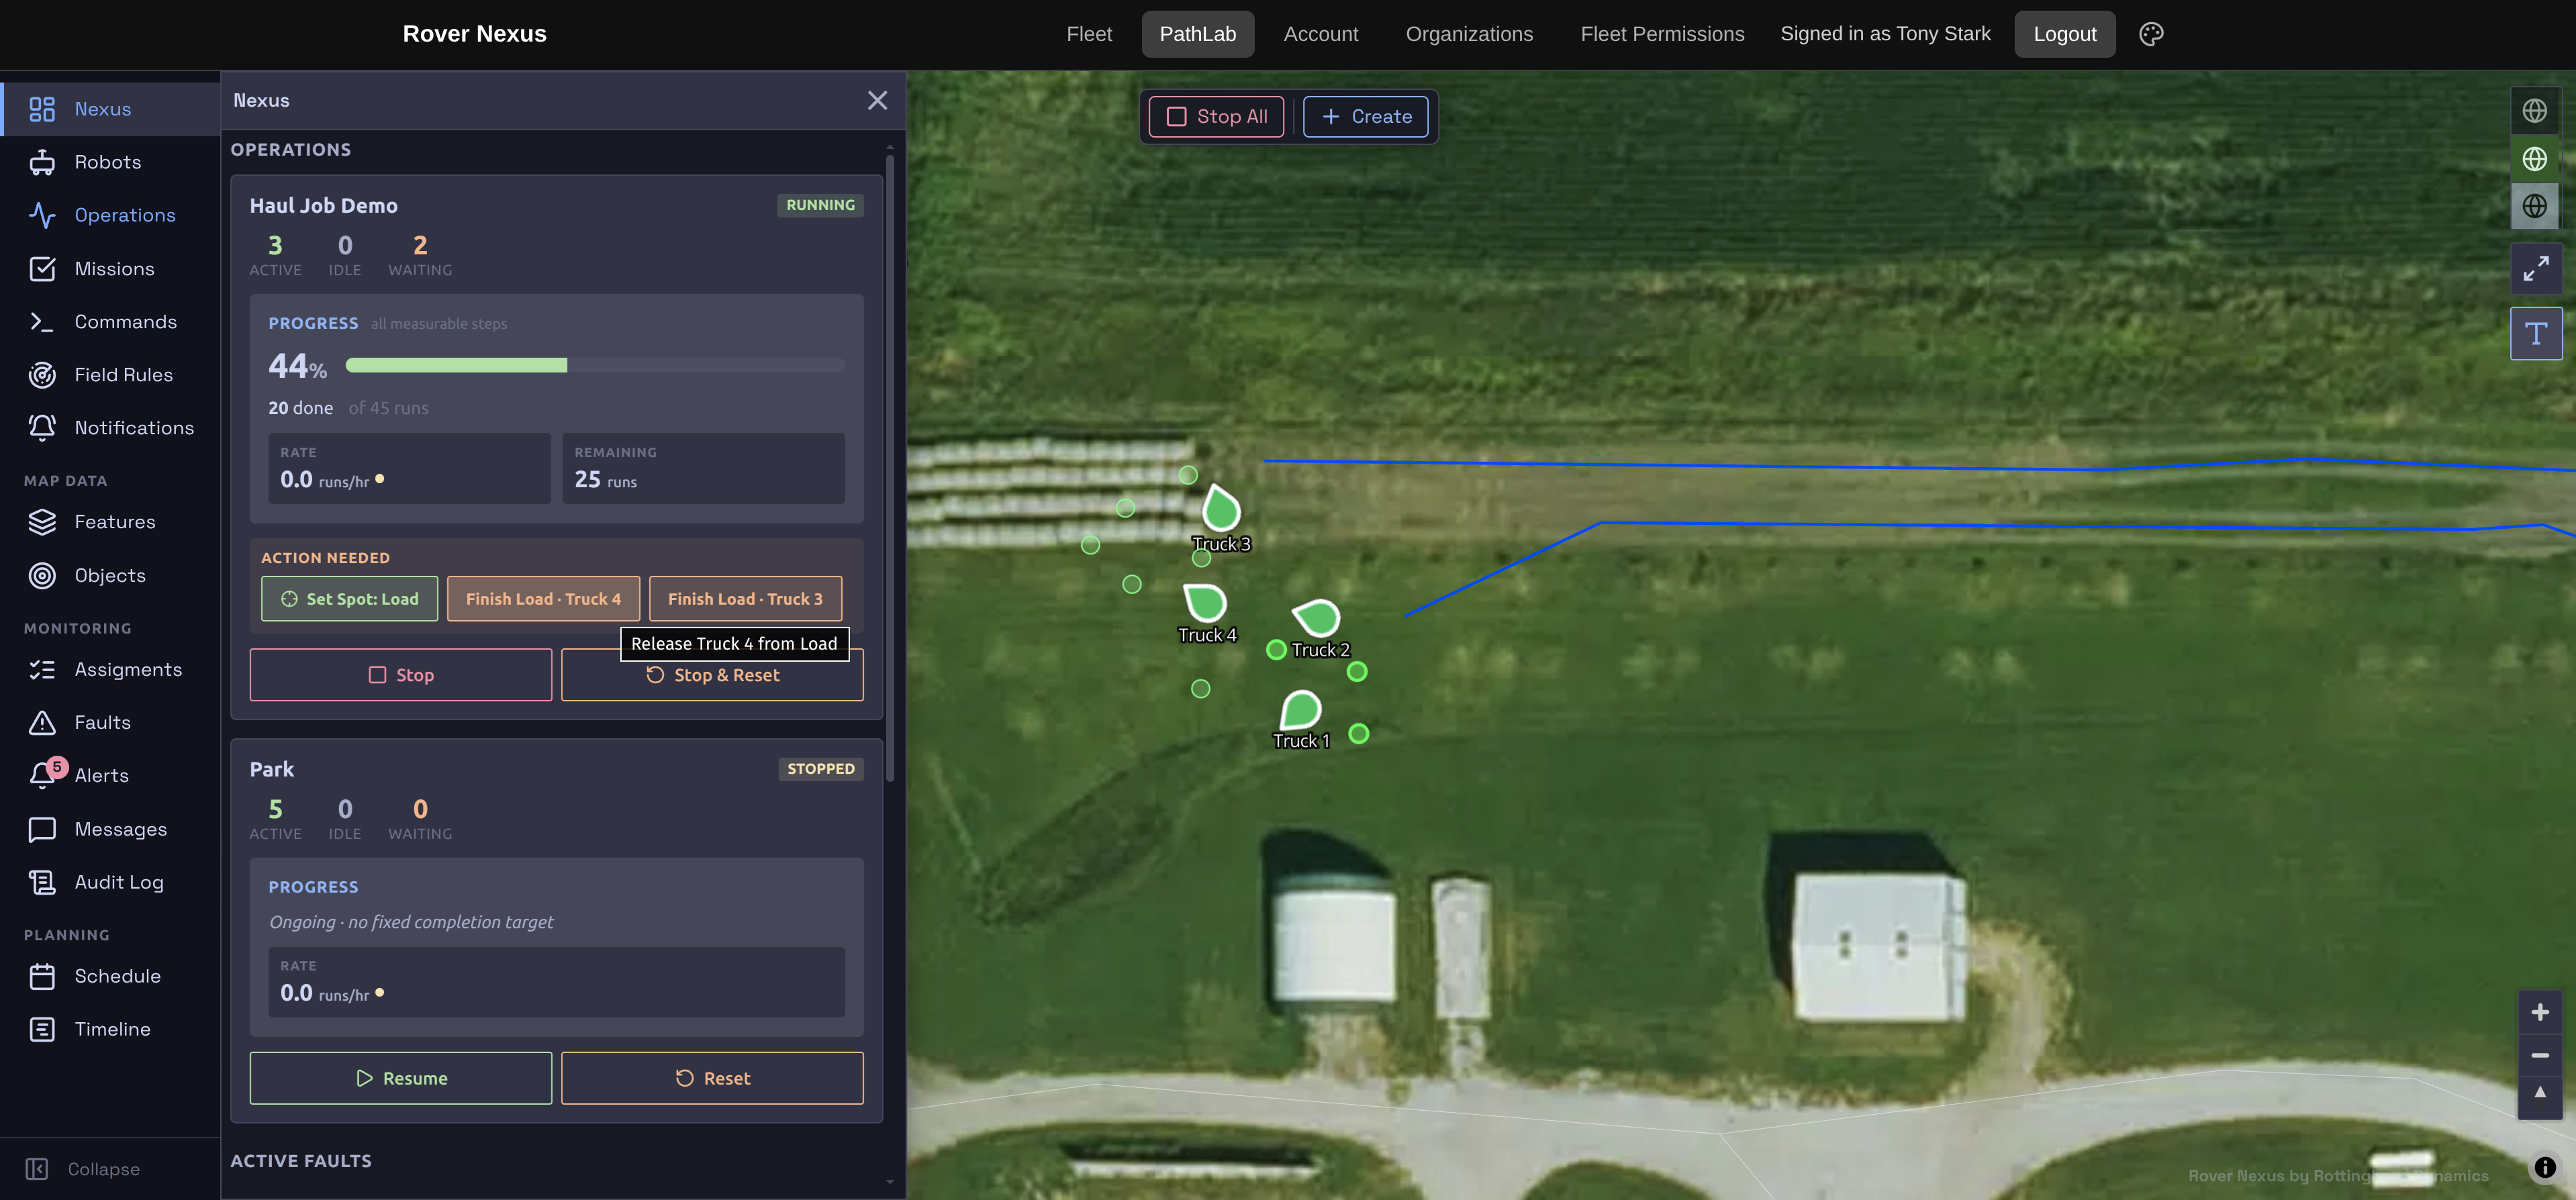Open the Audit Log
Screen dimensions: 2576x1200
click(110, 882)
